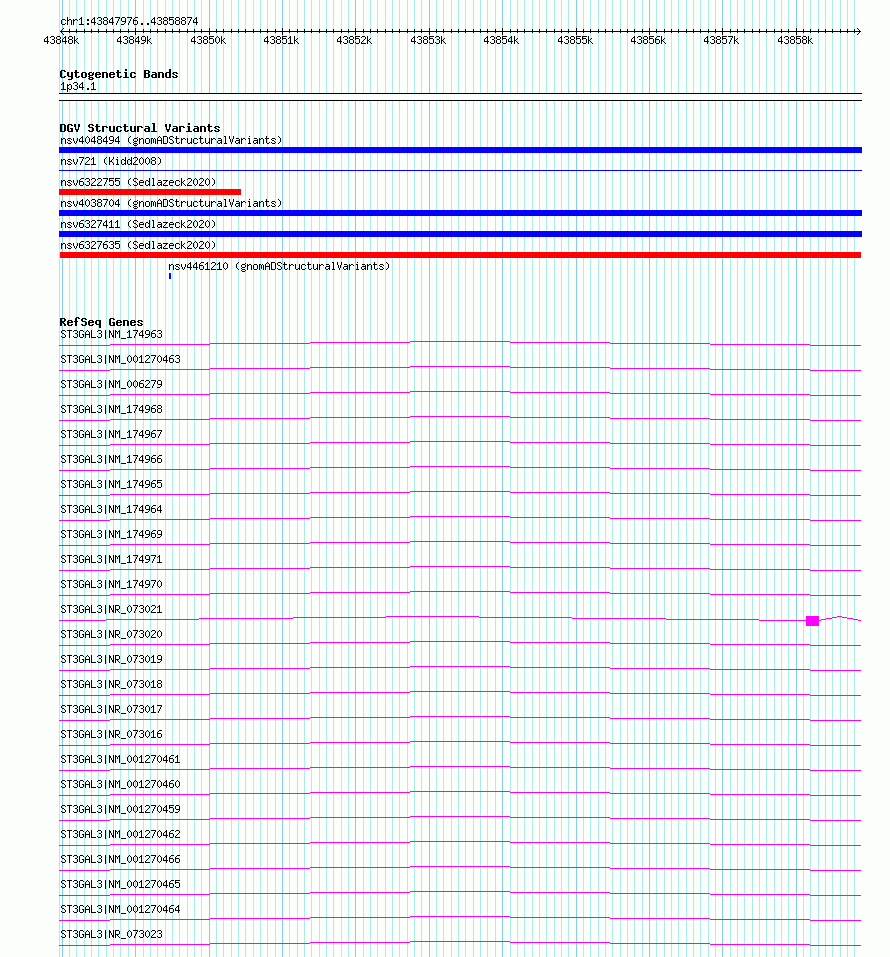
Task: Select transcript ST3GAL3|NM_174970
Action: click(112, 585)
